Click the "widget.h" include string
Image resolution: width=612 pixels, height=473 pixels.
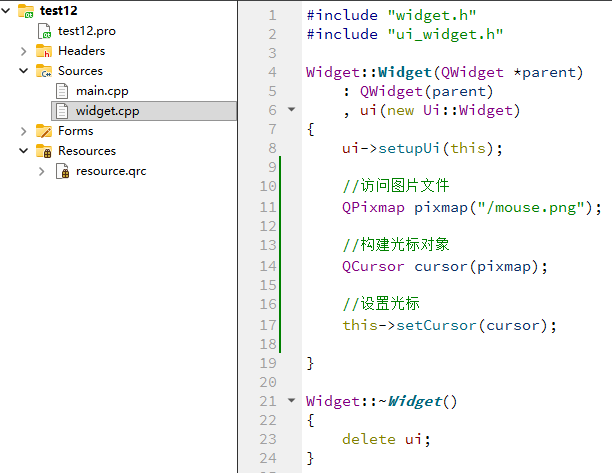tap(432, 16)
